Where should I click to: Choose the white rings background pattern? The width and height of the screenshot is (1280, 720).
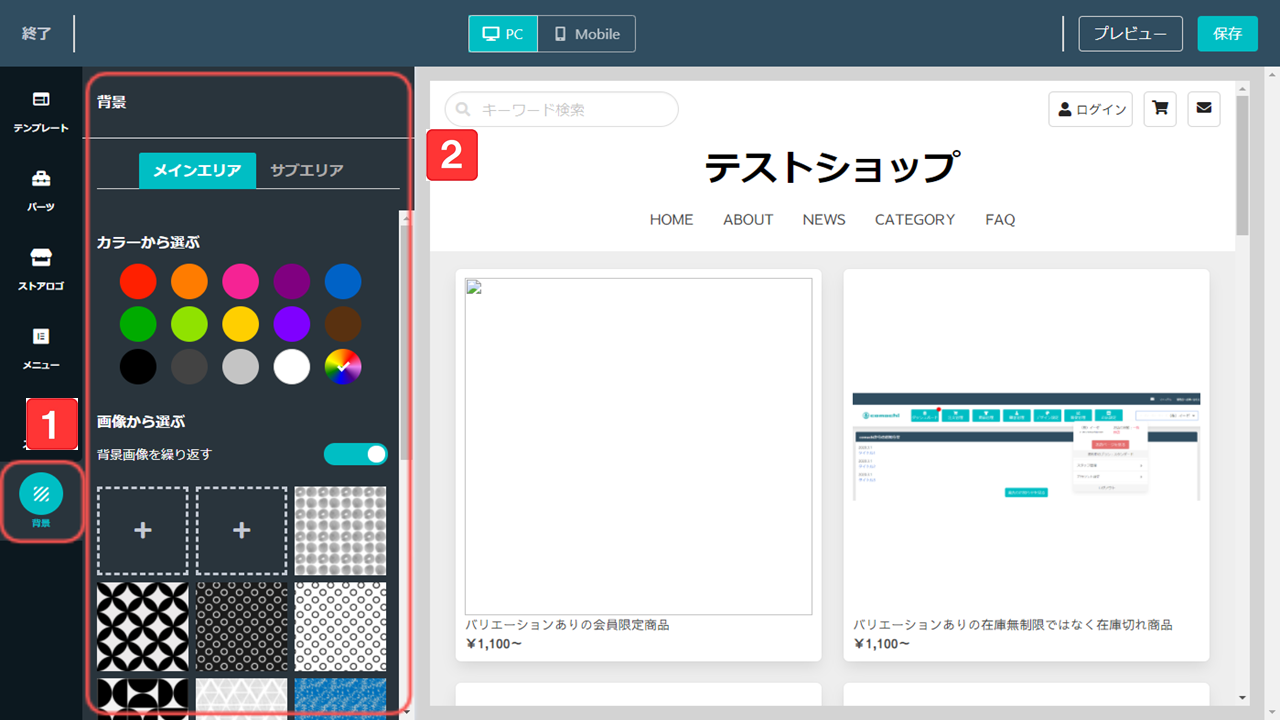[340, 627]
